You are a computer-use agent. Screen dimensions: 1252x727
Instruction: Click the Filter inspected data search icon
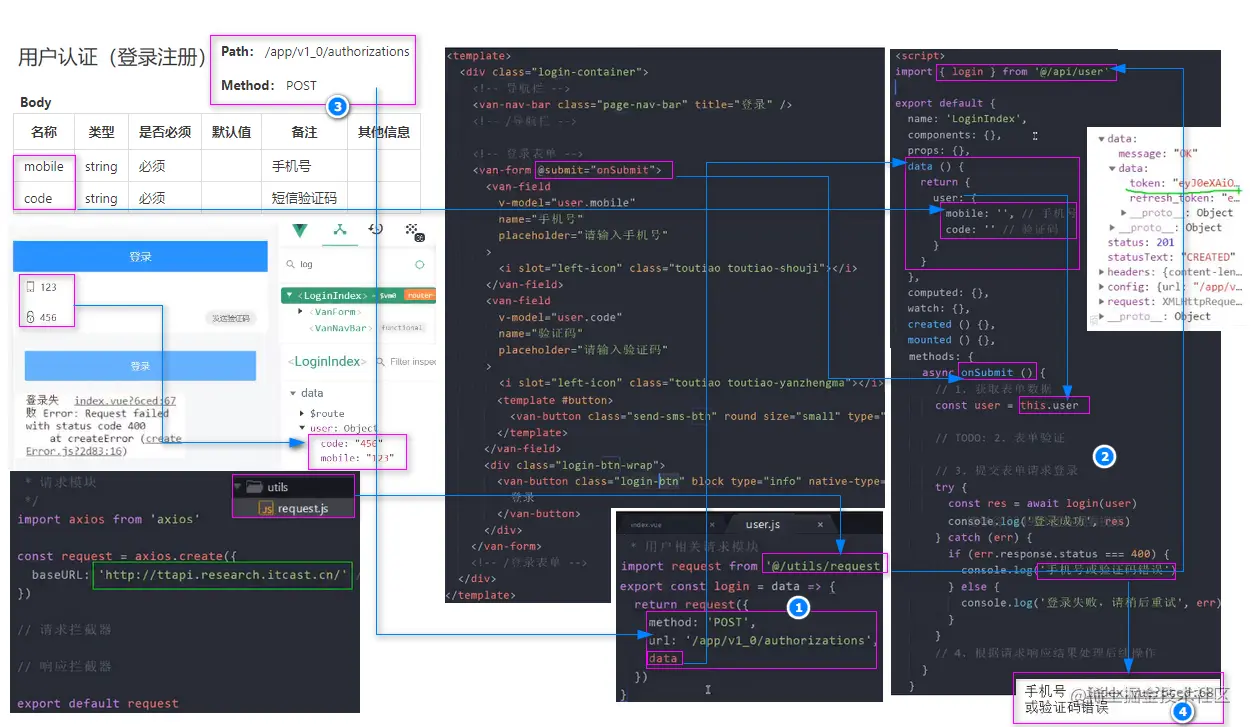(x=380, y=362)
